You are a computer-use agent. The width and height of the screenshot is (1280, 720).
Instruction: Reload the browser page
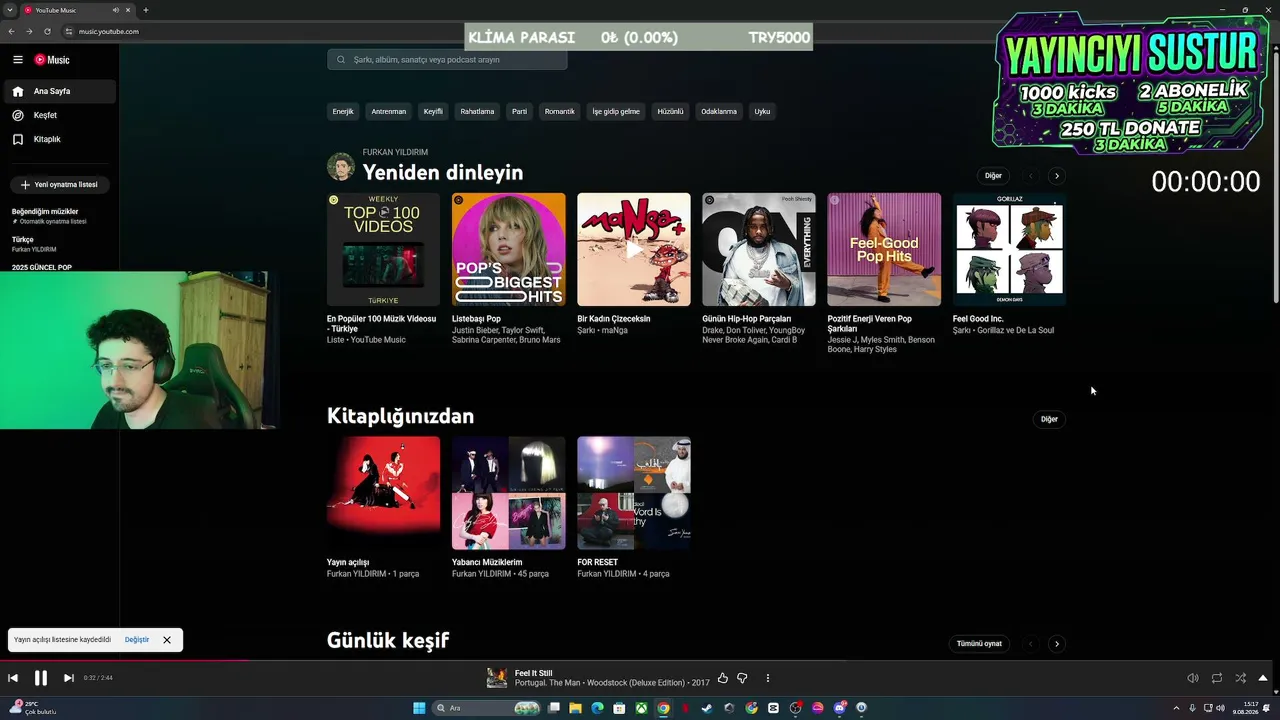(47, 31)
